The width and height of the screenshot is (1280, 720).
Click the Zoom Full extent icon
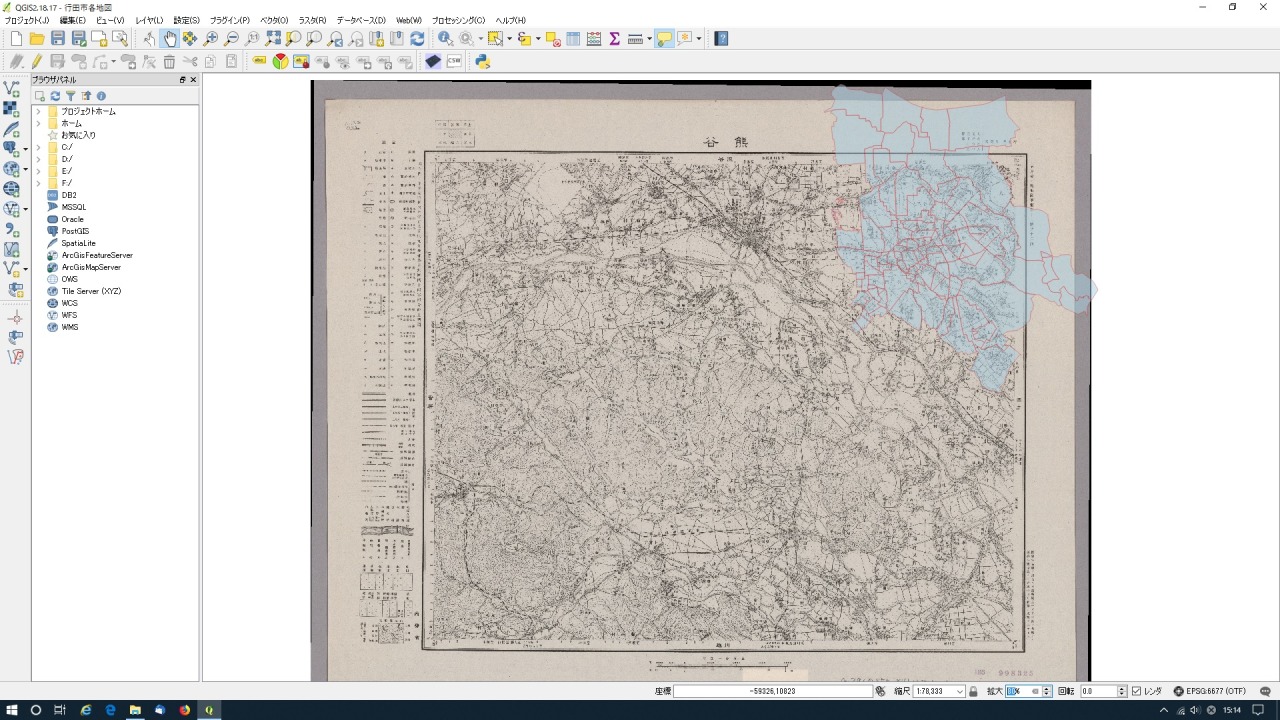273,38
